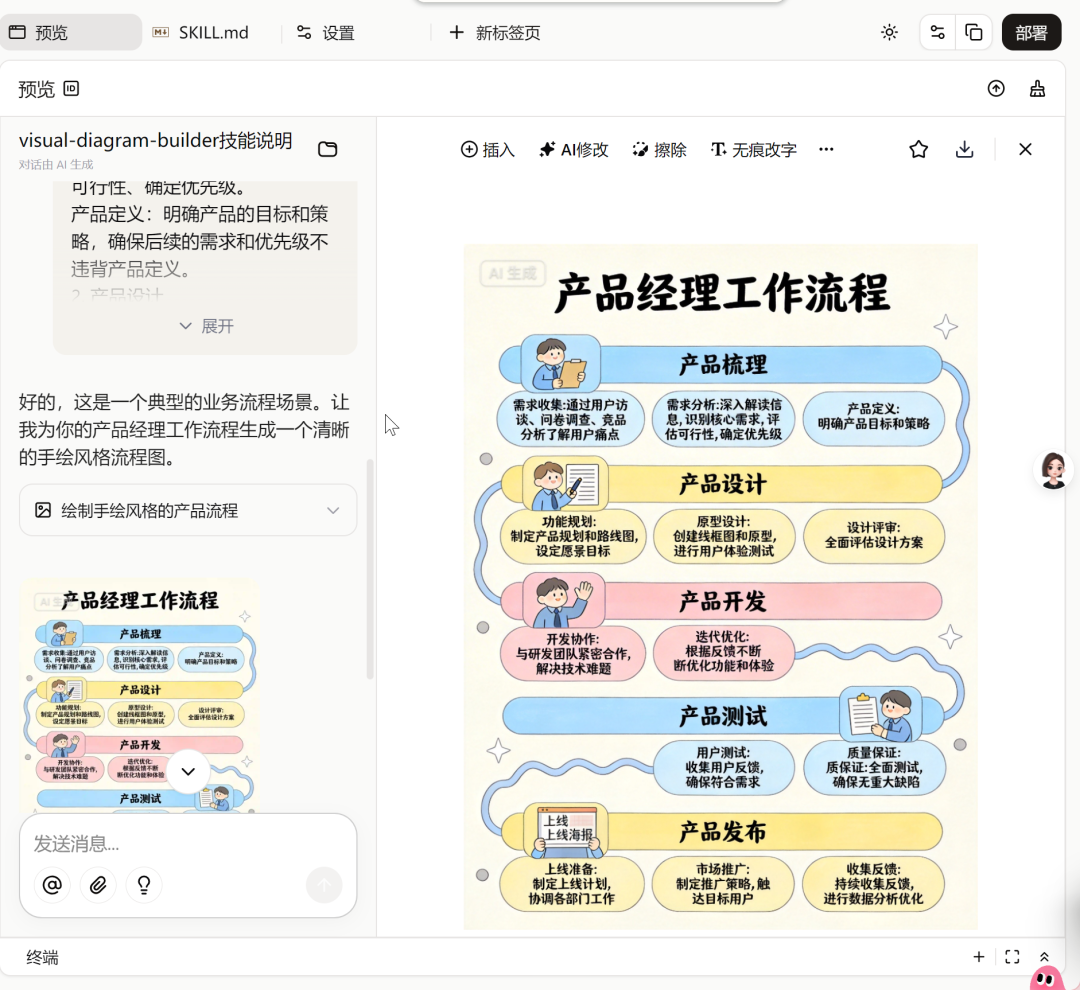
Task: Click the pink mascot icon at bottom right
Action: (1047, 978)
